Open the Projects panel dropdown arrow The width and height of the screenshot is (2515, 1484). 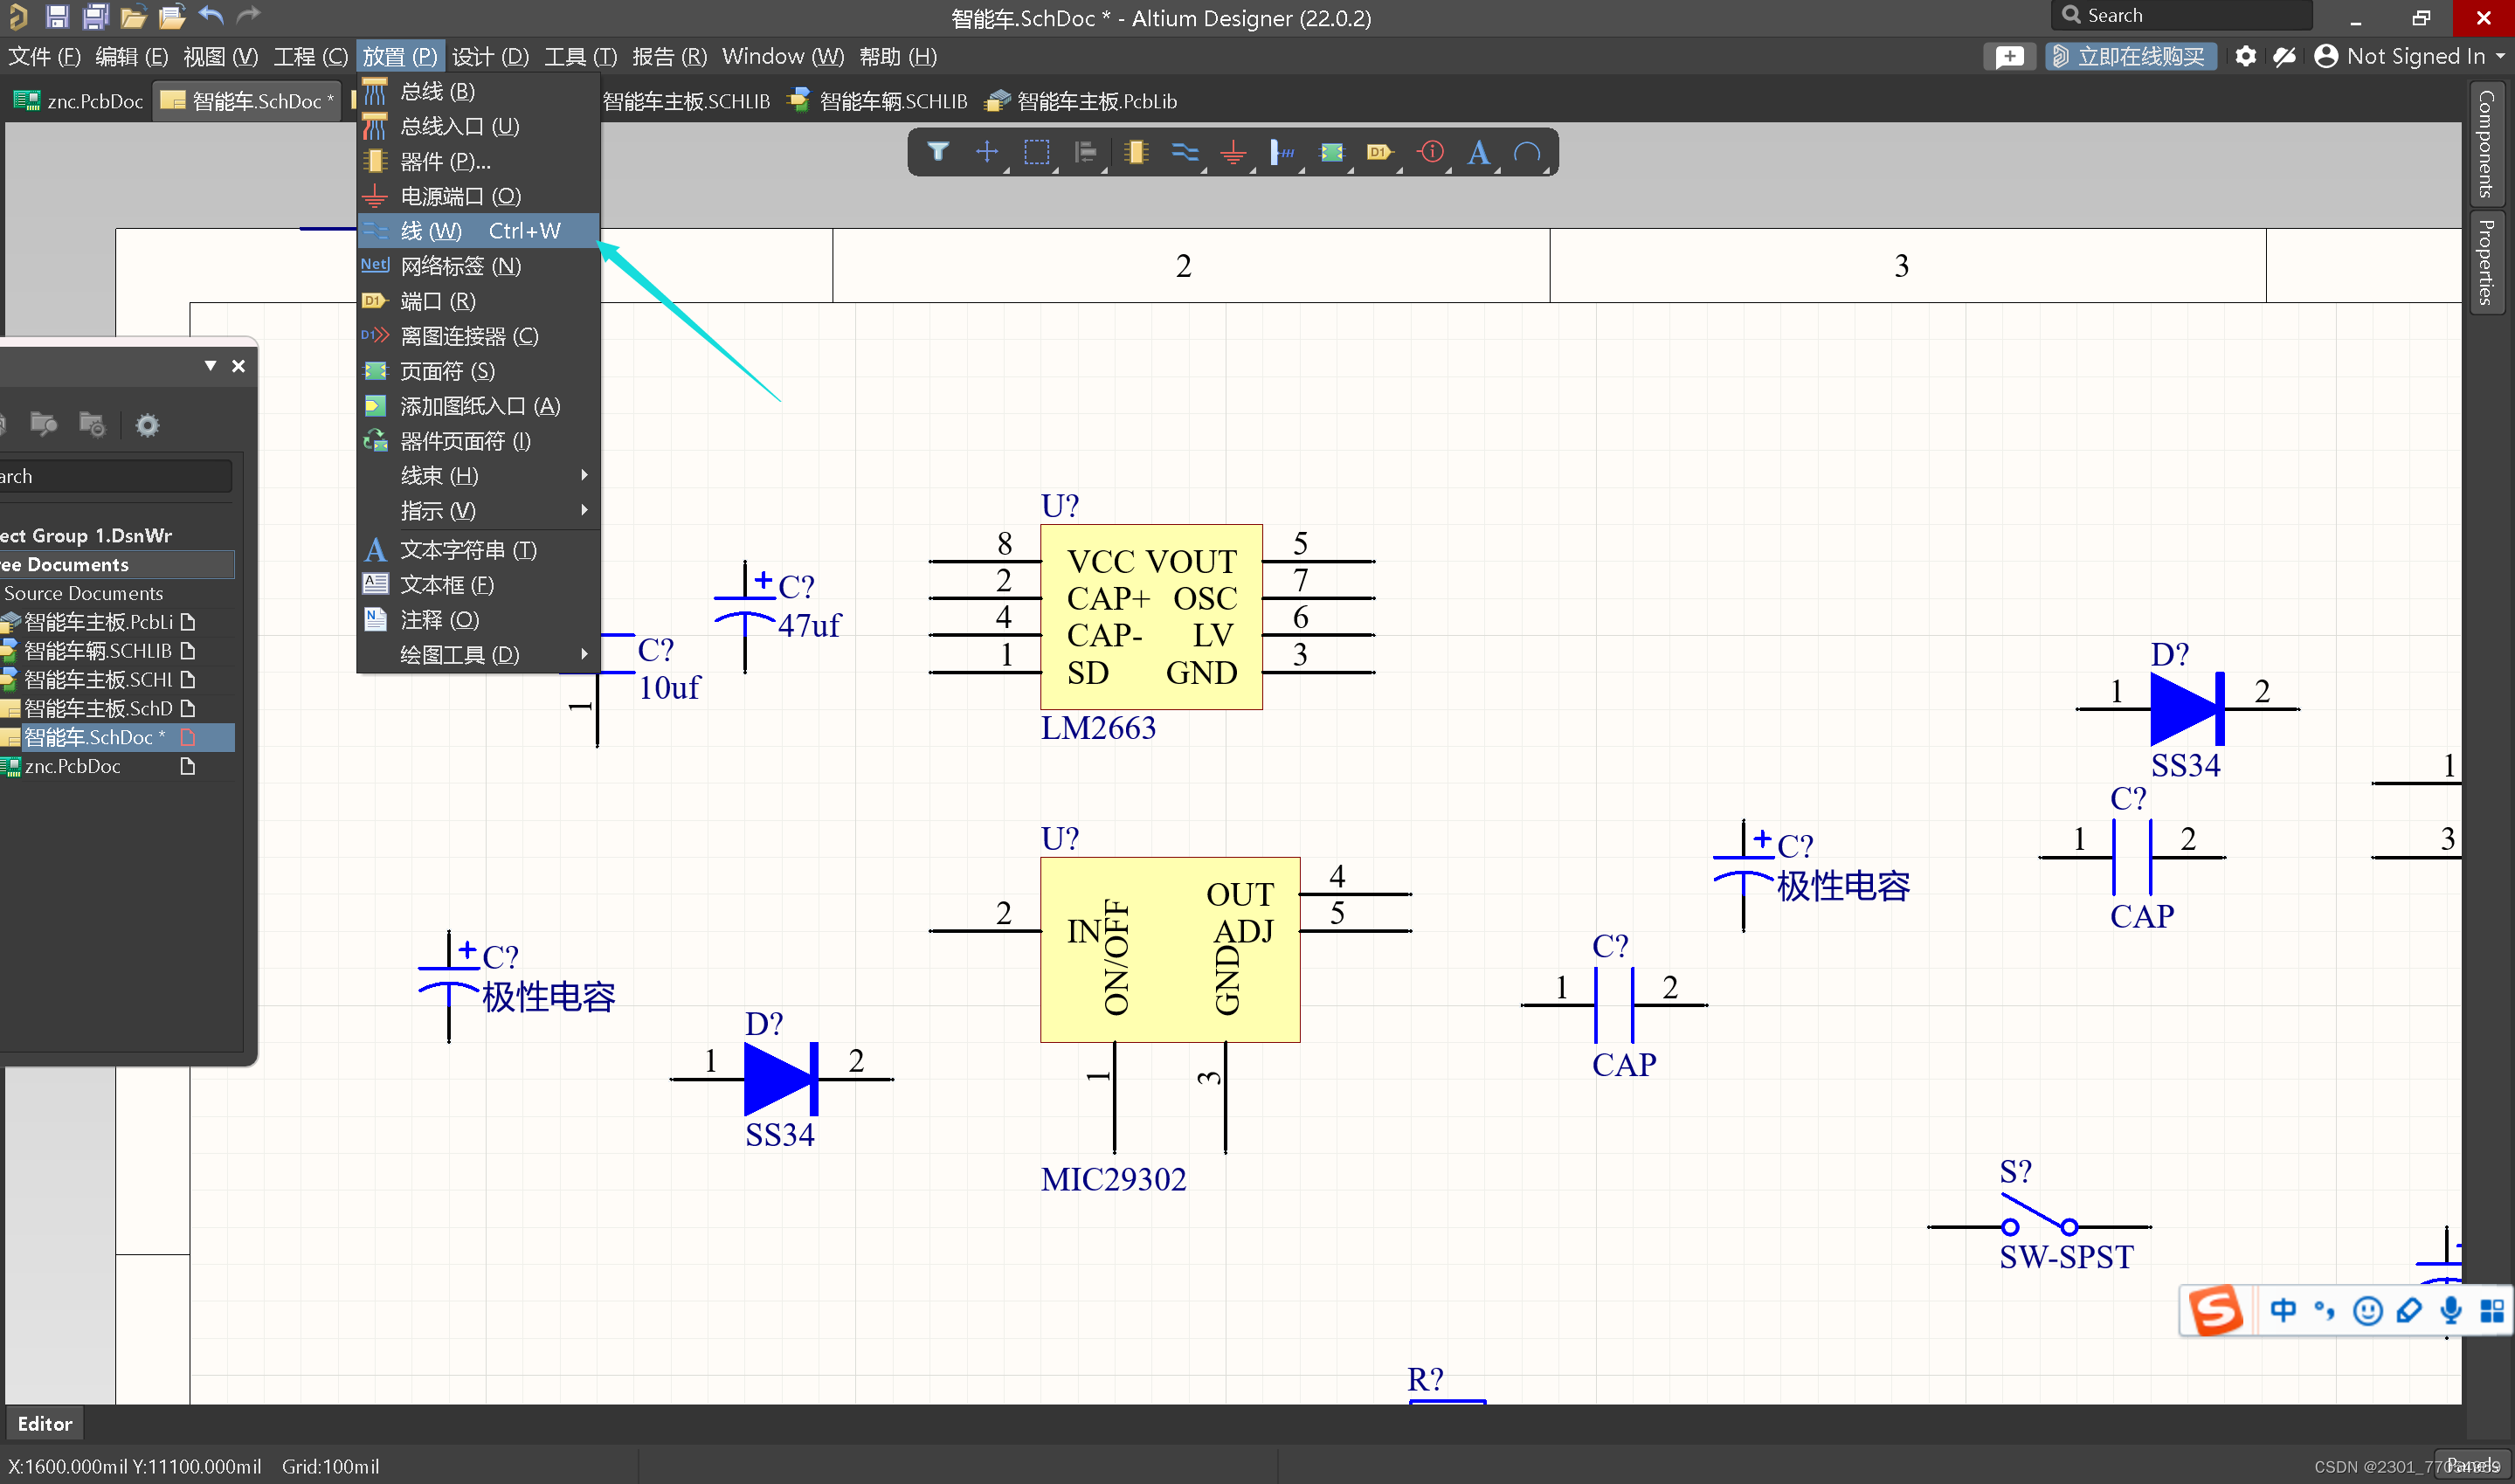pyautogui.click(x=210, y=366)
